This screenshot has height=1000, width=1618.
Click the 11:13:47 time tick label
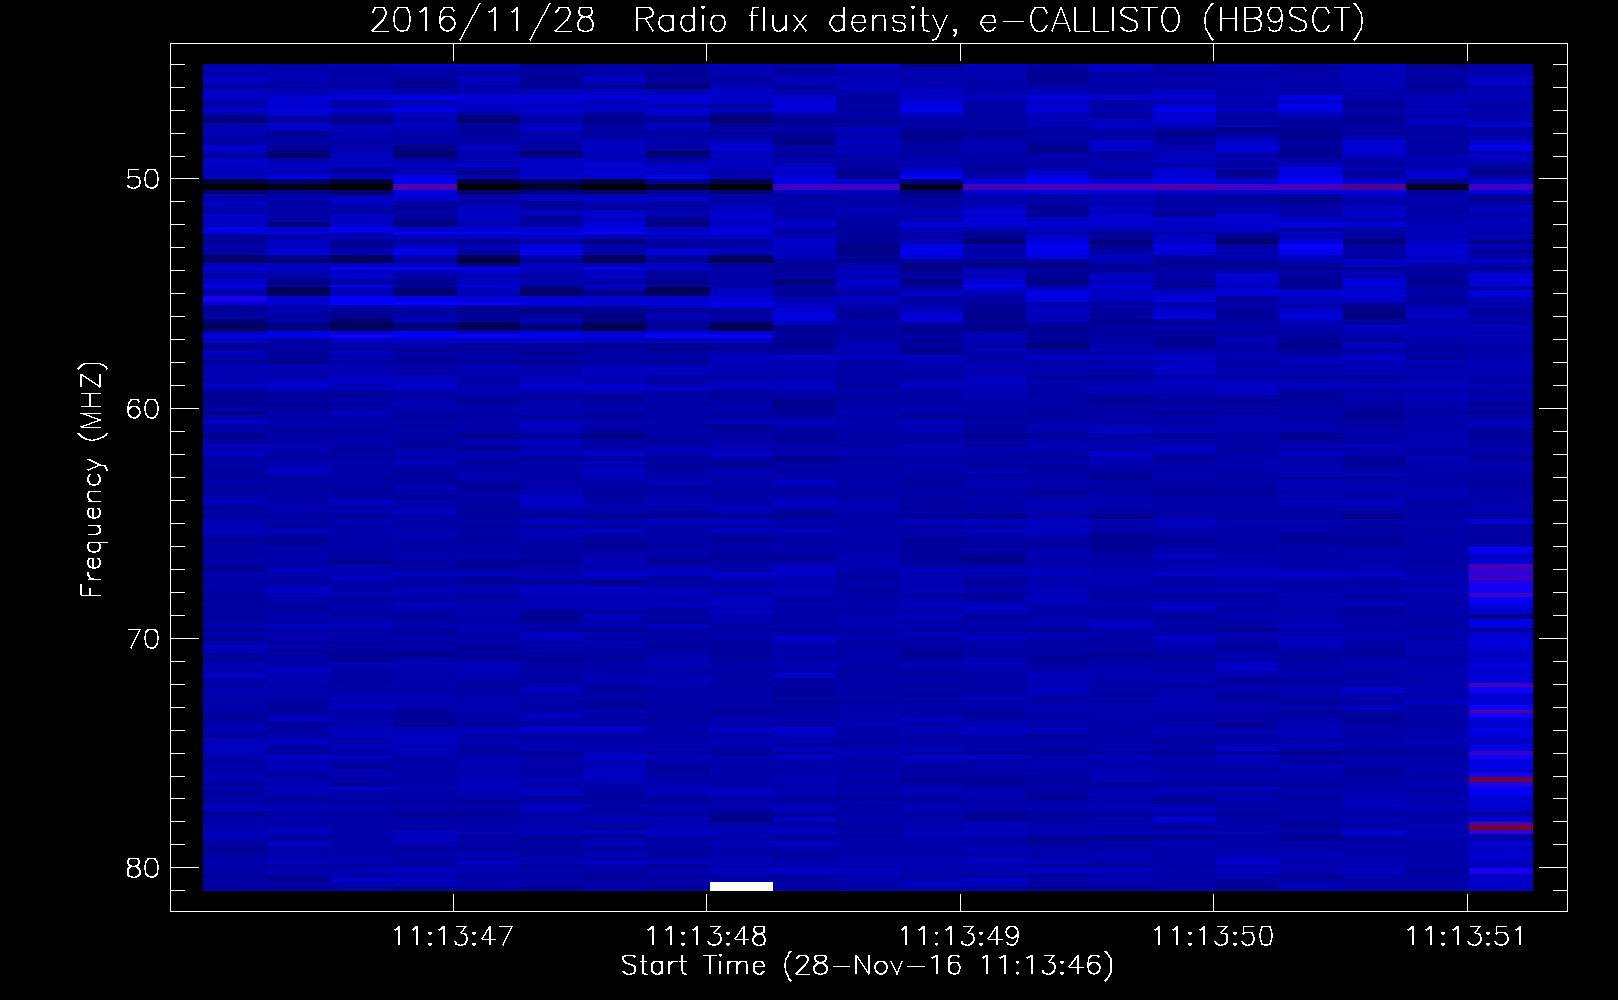(452, 937)
